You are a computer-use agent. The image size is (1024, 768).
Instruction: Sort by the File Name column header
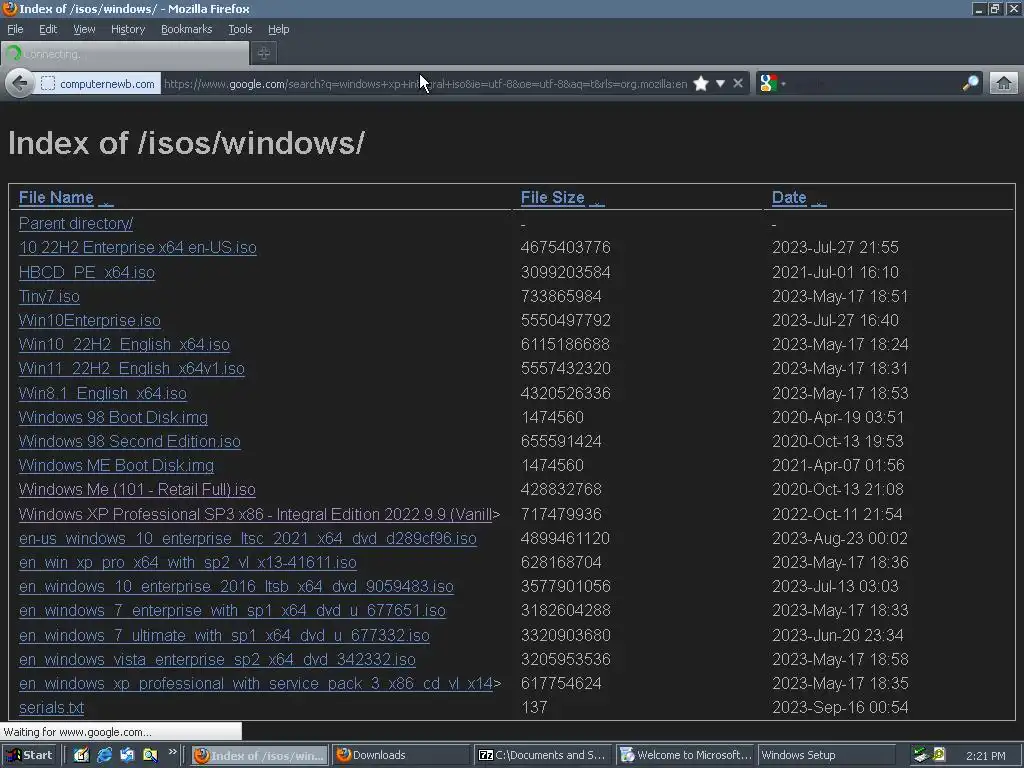pos(56,197)
